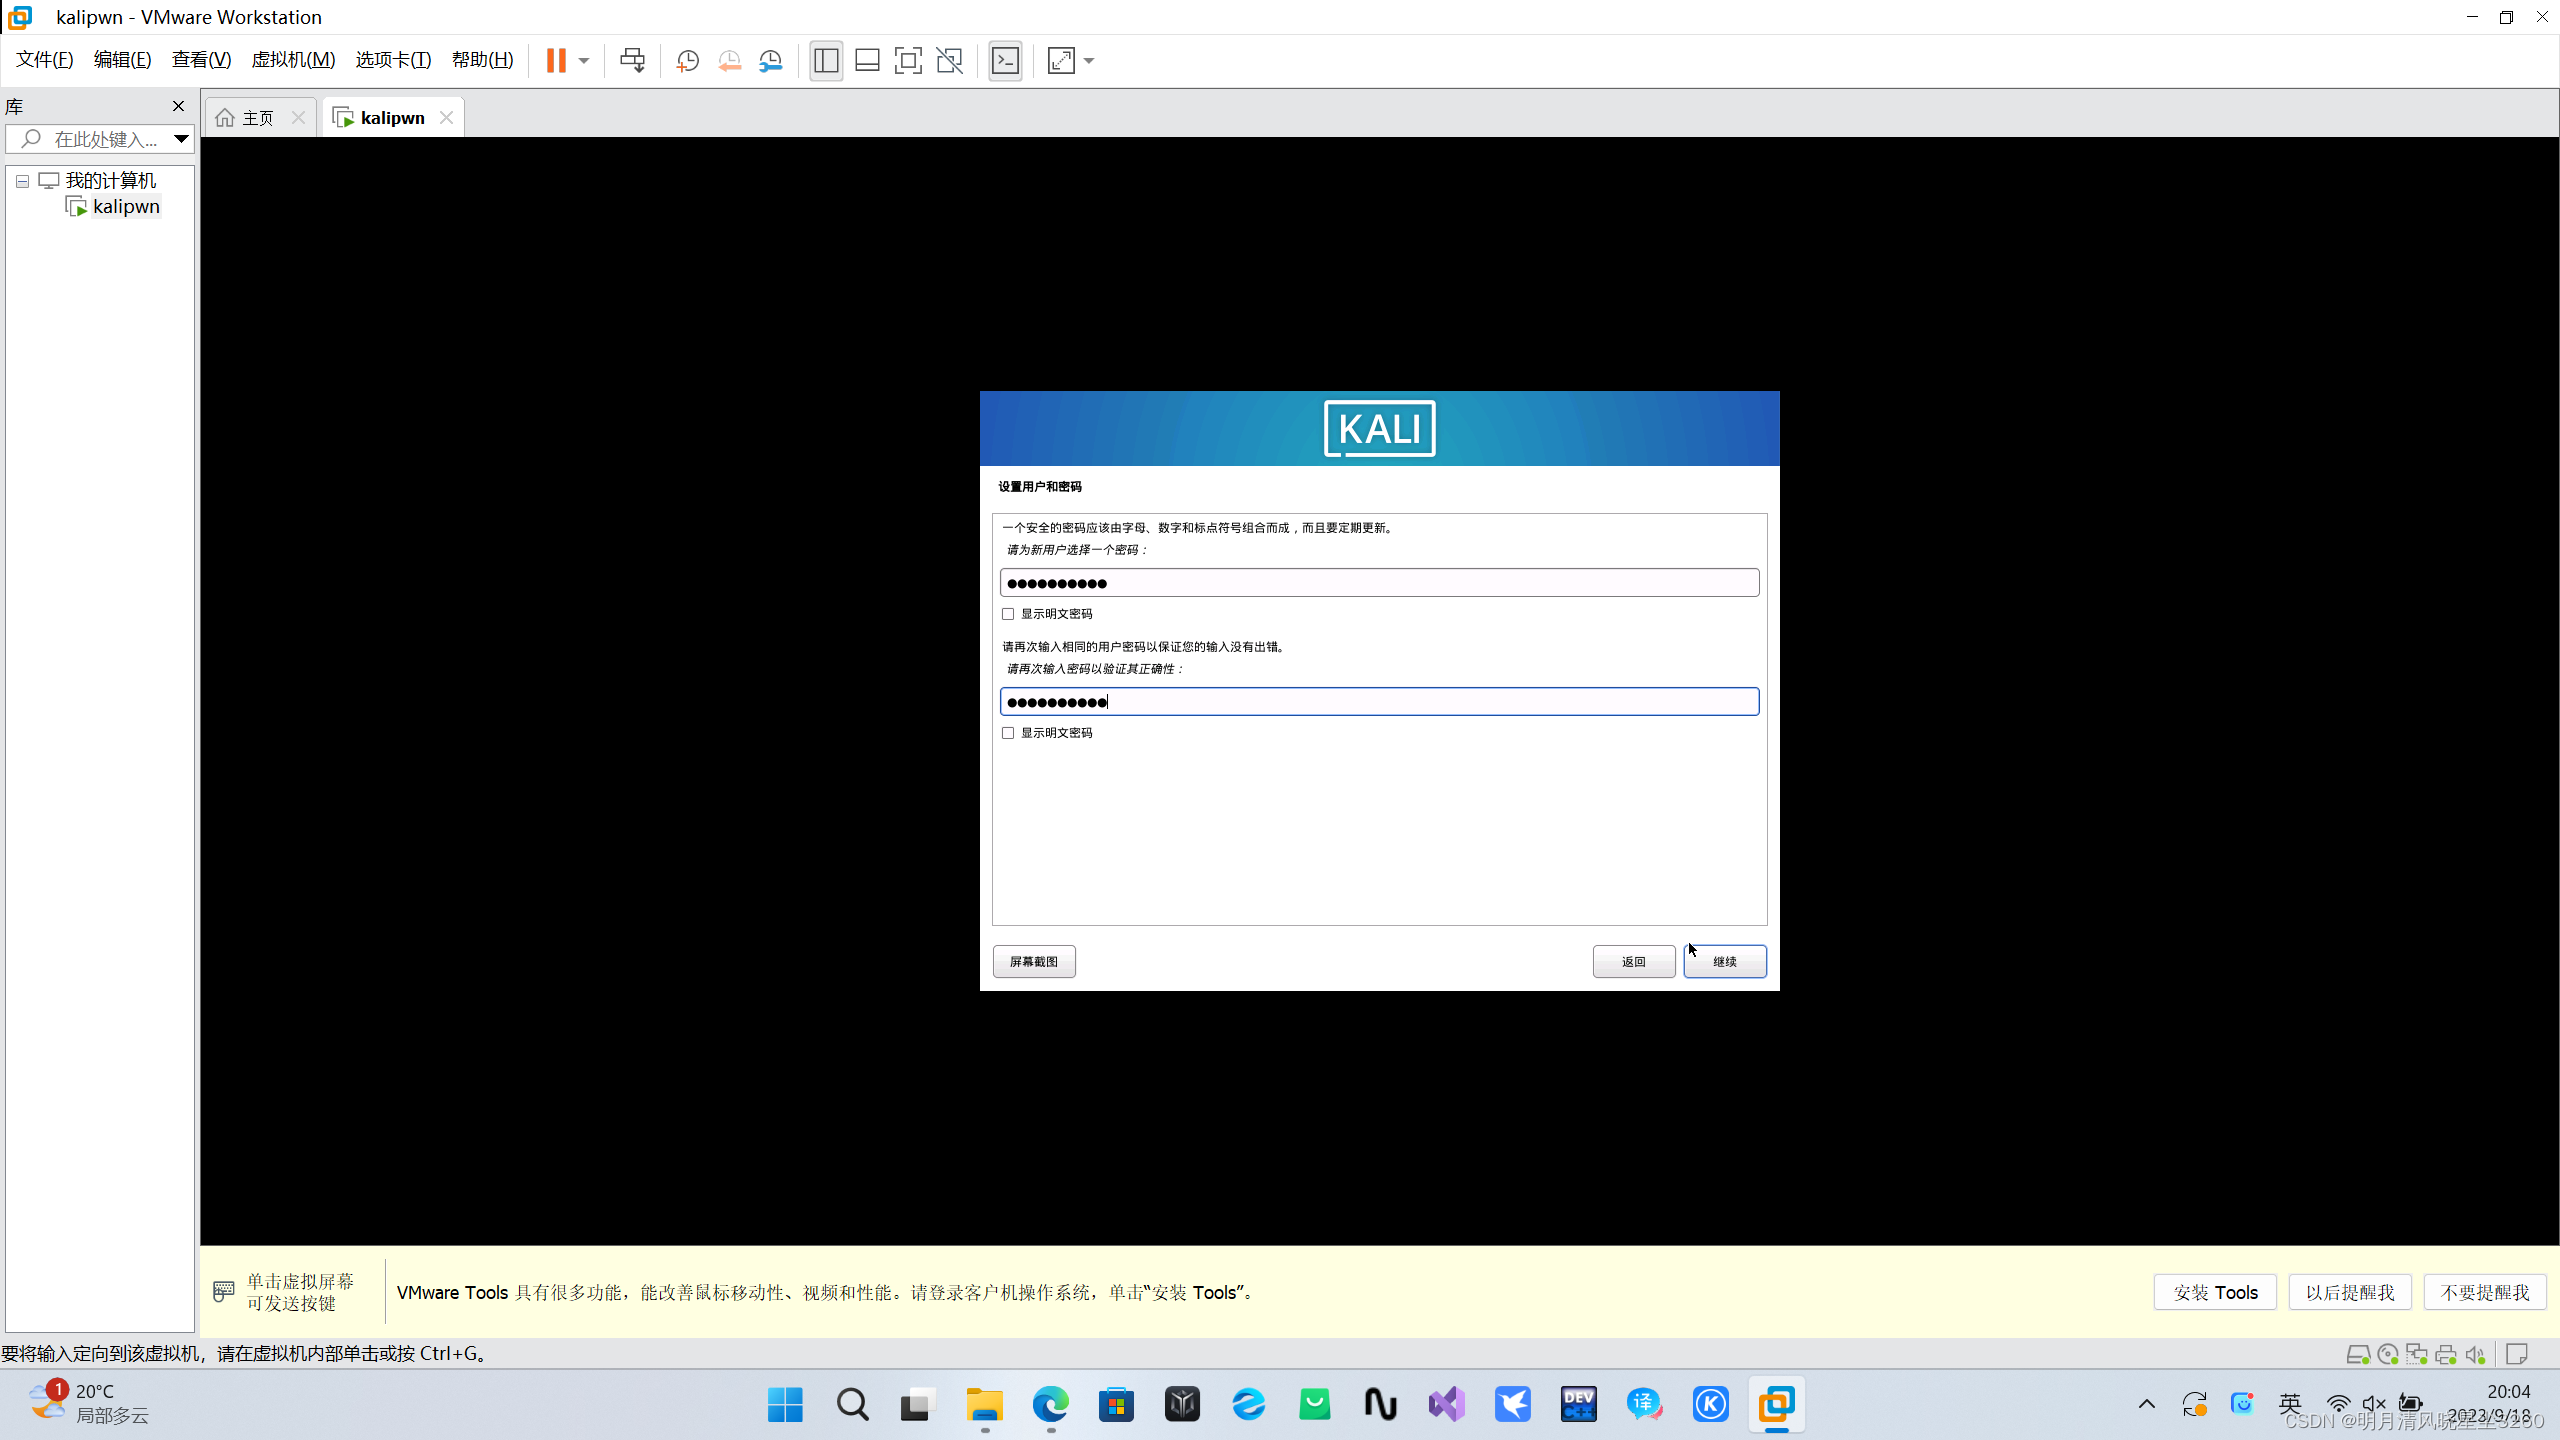Open the console view icon
Image resolution: width=2560 pixels, height=1440 pixels.
click(x=1005, y=61)
